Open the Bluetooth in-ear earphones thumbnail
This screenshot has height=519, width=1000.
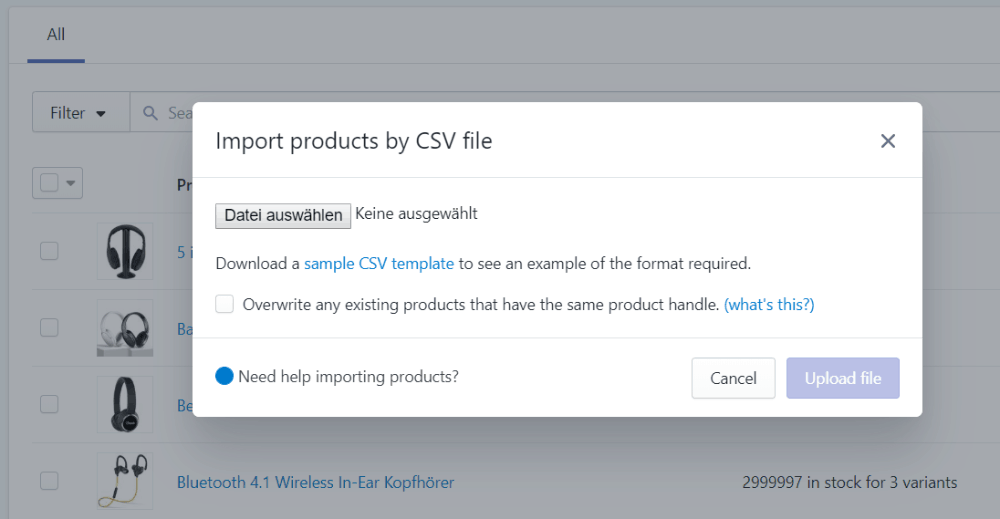(125, 481)
